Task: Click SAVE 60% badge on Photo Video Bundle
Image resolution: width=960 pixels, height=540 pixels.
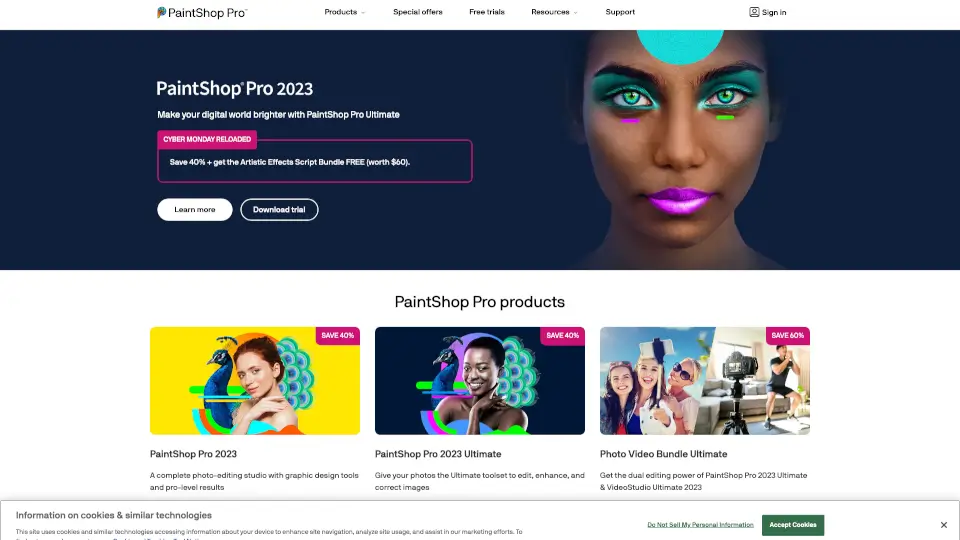Action: click(787, 336)
